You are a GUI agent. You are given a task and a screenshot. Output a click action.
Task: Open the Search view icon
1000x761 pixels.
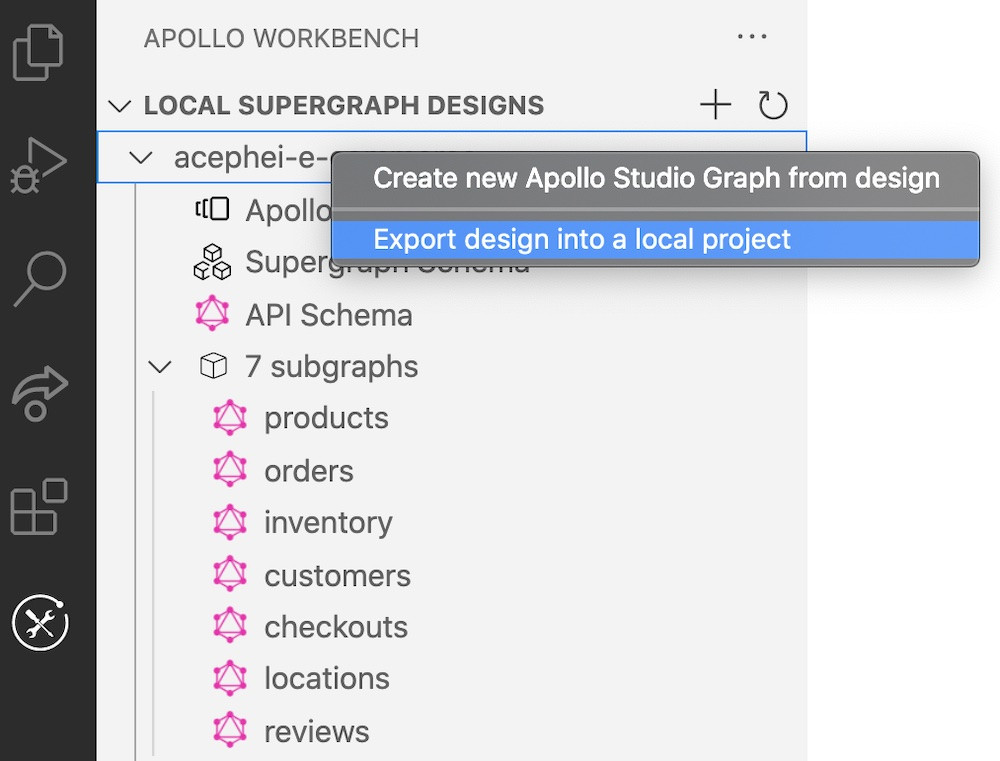coord(40,279)
